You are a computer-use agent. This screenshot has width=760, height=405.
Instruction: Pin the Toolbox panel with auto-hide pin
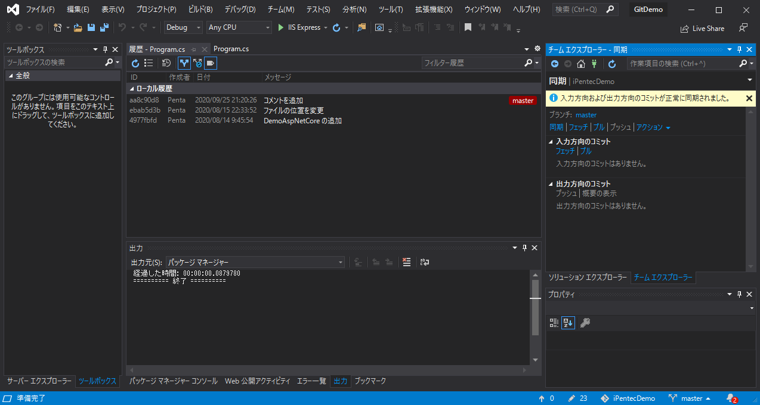click(105, 49)
